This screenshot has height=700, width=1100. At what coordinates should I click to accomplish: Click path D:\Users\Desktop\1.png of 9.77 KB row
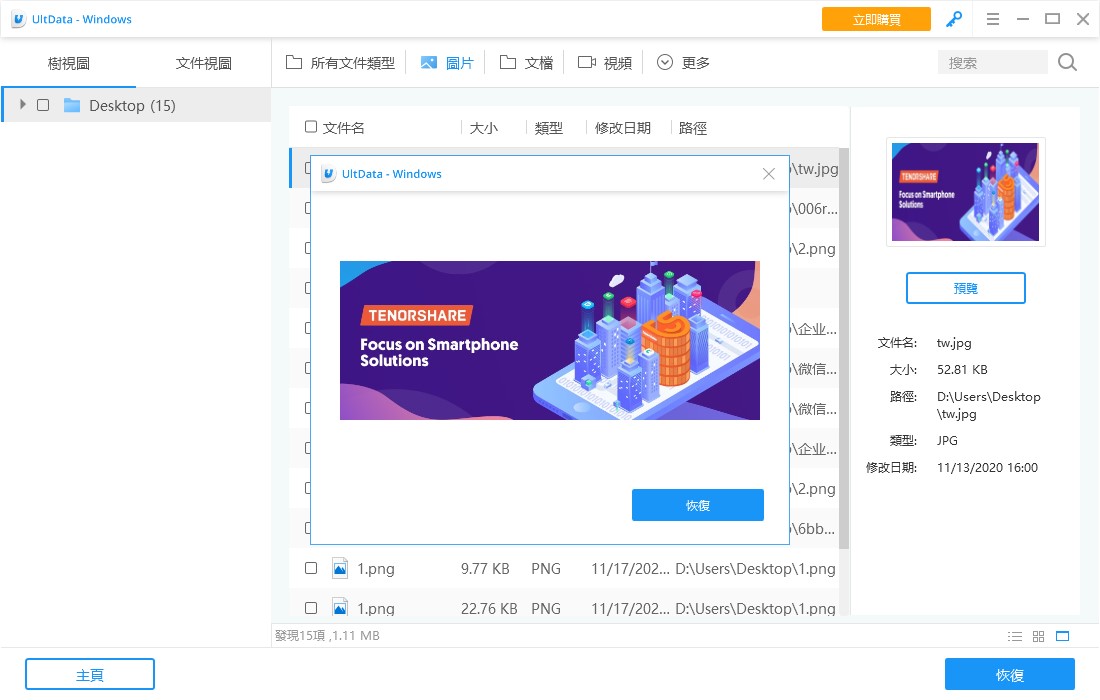click(756, 568)
